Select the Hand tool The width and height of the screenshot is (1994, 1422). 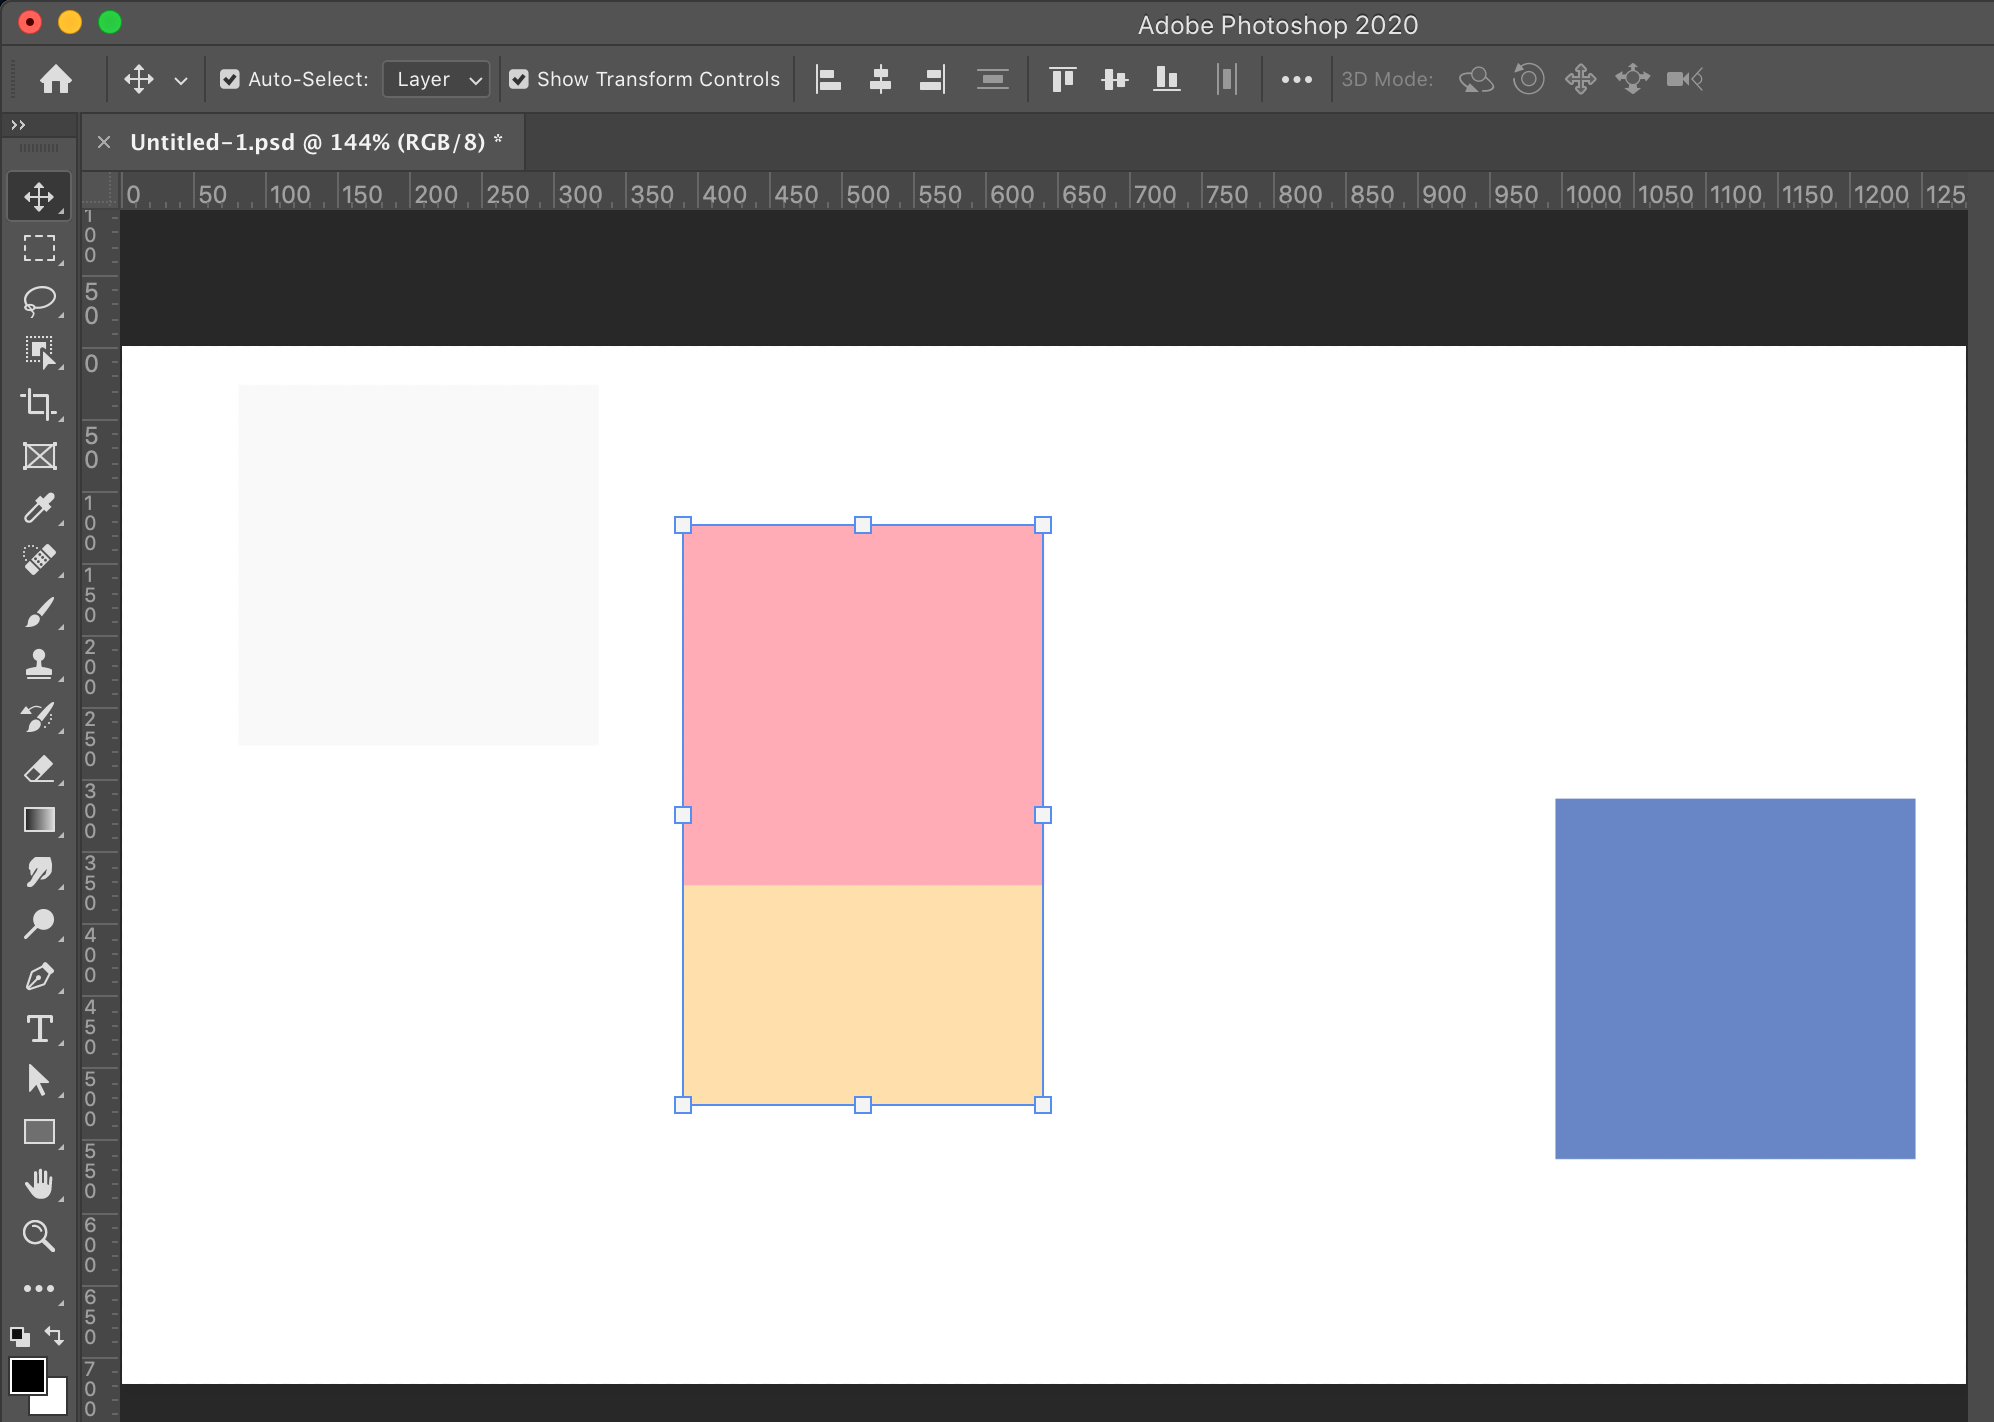[39, 1184]
